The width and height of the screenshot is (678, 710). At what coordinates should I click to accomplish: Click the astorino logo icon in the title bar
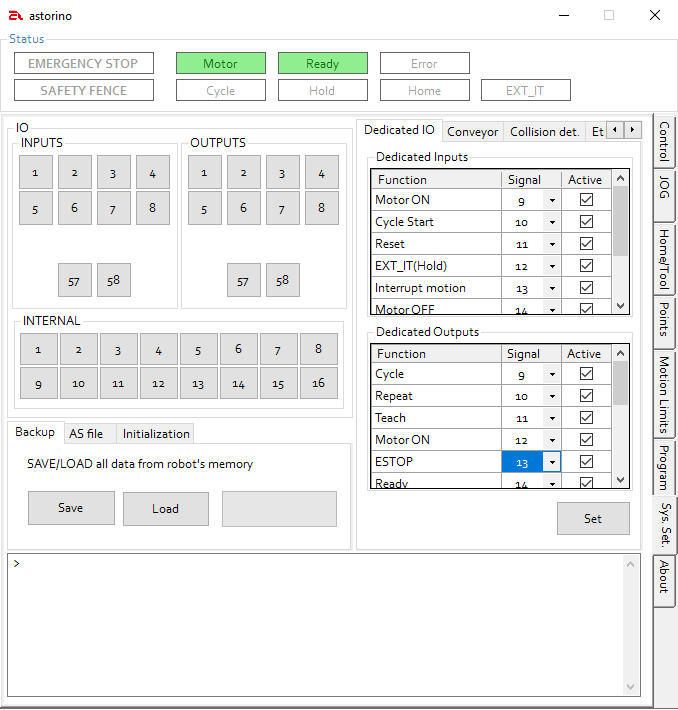pos(15,16)
